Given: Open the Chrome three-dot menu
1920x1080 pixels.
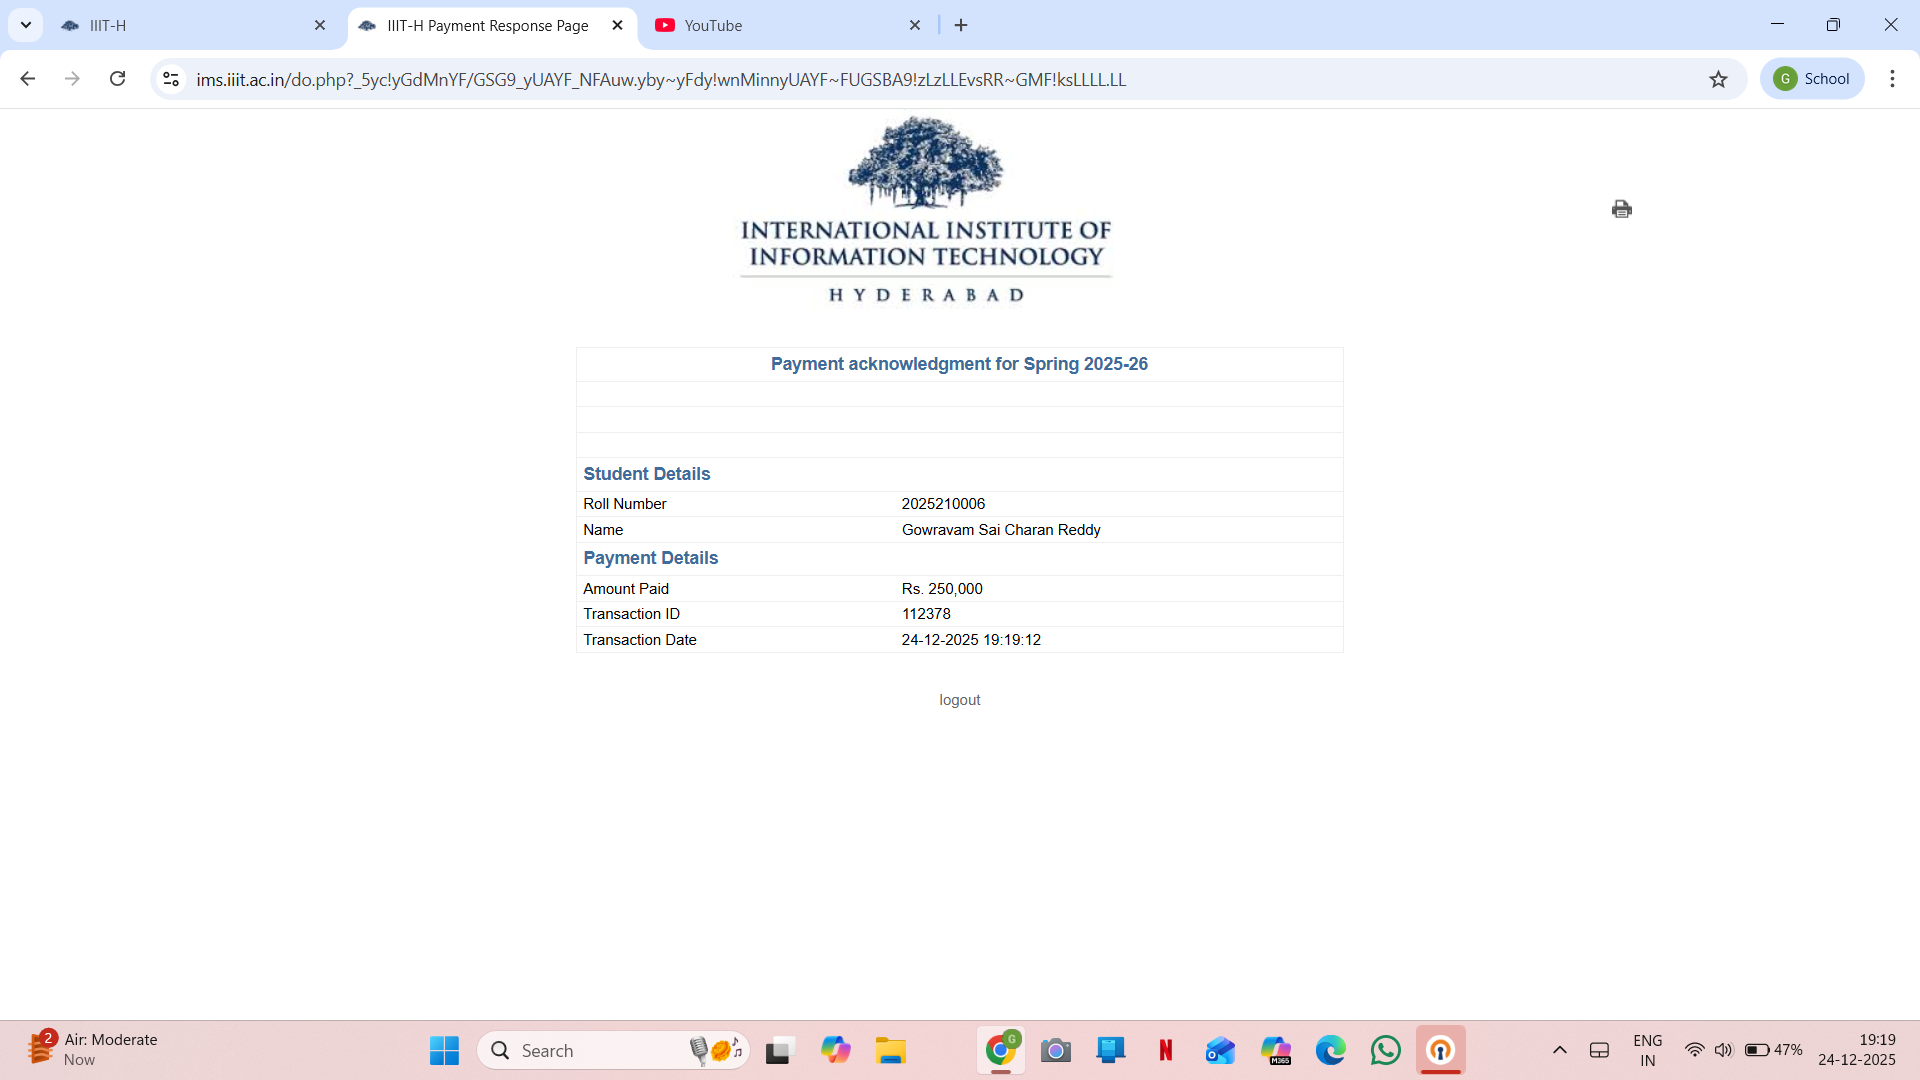Looking at the screenshot, I should [1892, 79].
